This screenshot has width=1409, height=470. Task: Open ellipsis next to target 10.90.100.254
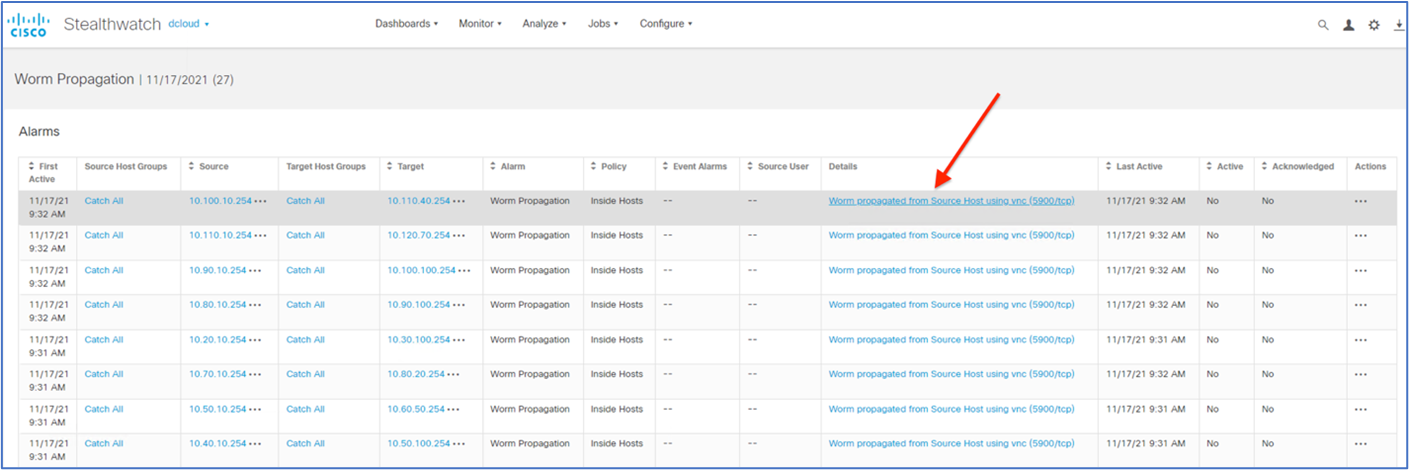click(459, 305)
